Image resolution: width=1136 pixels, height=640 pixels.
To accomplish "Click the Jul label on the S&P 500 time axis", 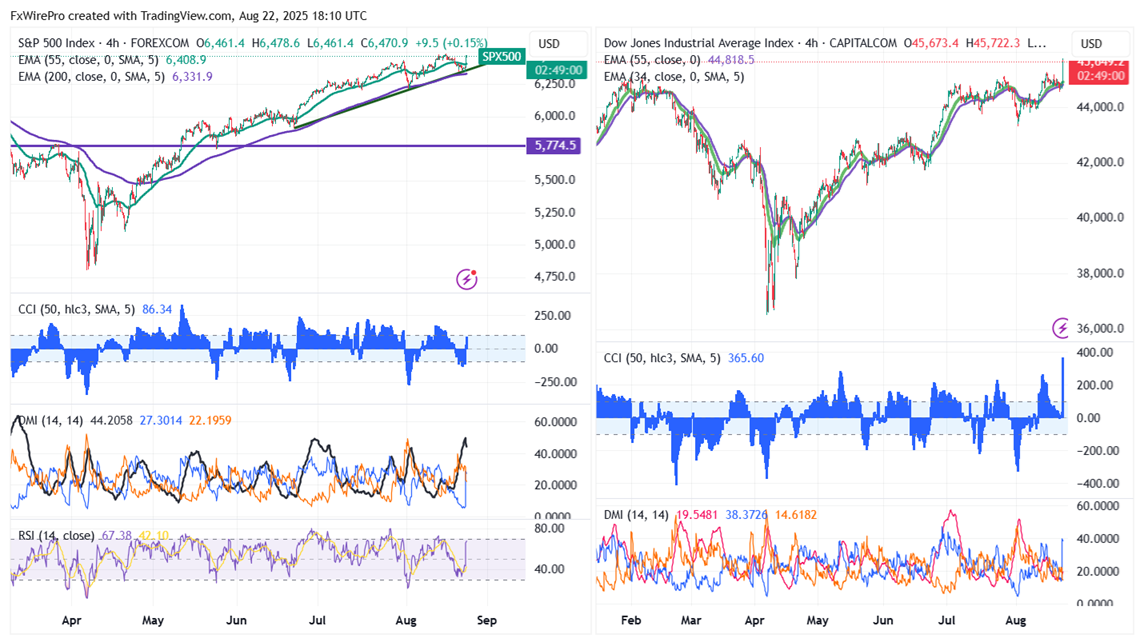I will (317, 620).
